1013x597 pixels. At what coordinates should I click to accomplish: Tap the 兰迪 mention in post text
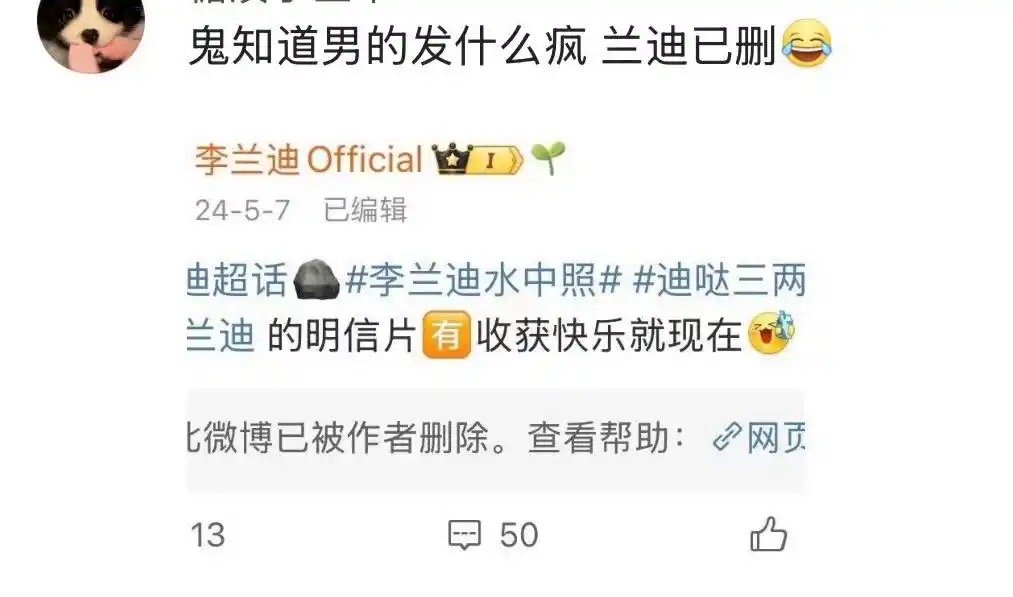point(220,336)
